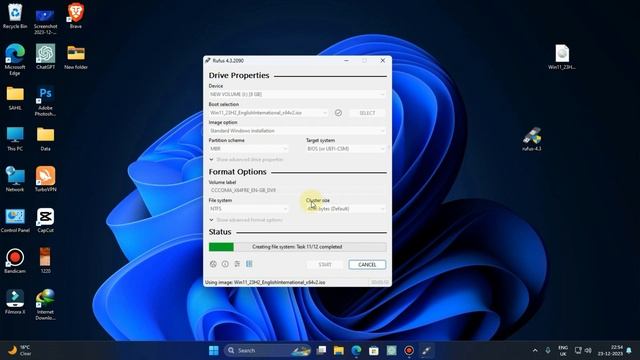Open the File system dropdown
The width and height of the screenshot is (640, 360).
[x=249, y=209]
